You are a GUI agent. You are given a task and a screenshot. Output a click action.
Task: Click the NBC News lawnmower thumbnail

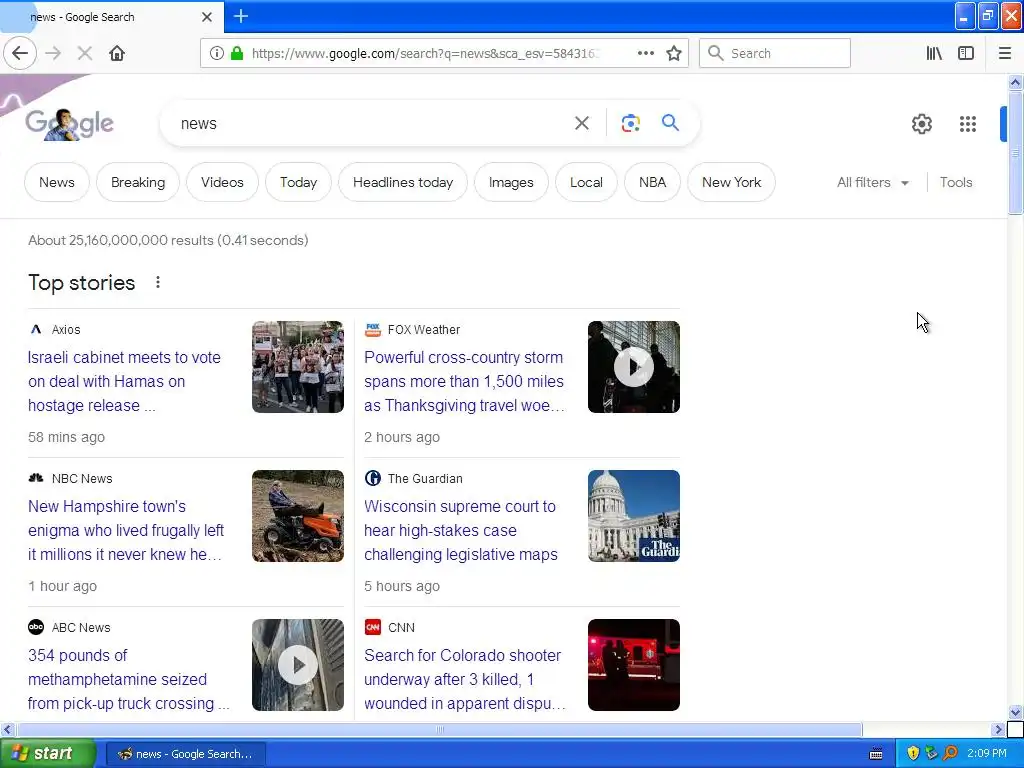[298, 516]
